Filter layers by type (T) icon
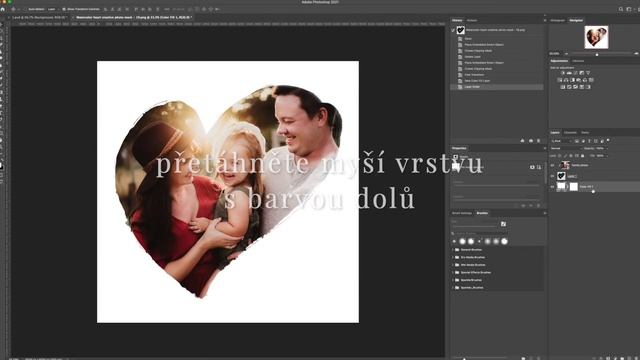Image resolution: width=640 pixels, height=360 pixels. click(x=589, y=141)
